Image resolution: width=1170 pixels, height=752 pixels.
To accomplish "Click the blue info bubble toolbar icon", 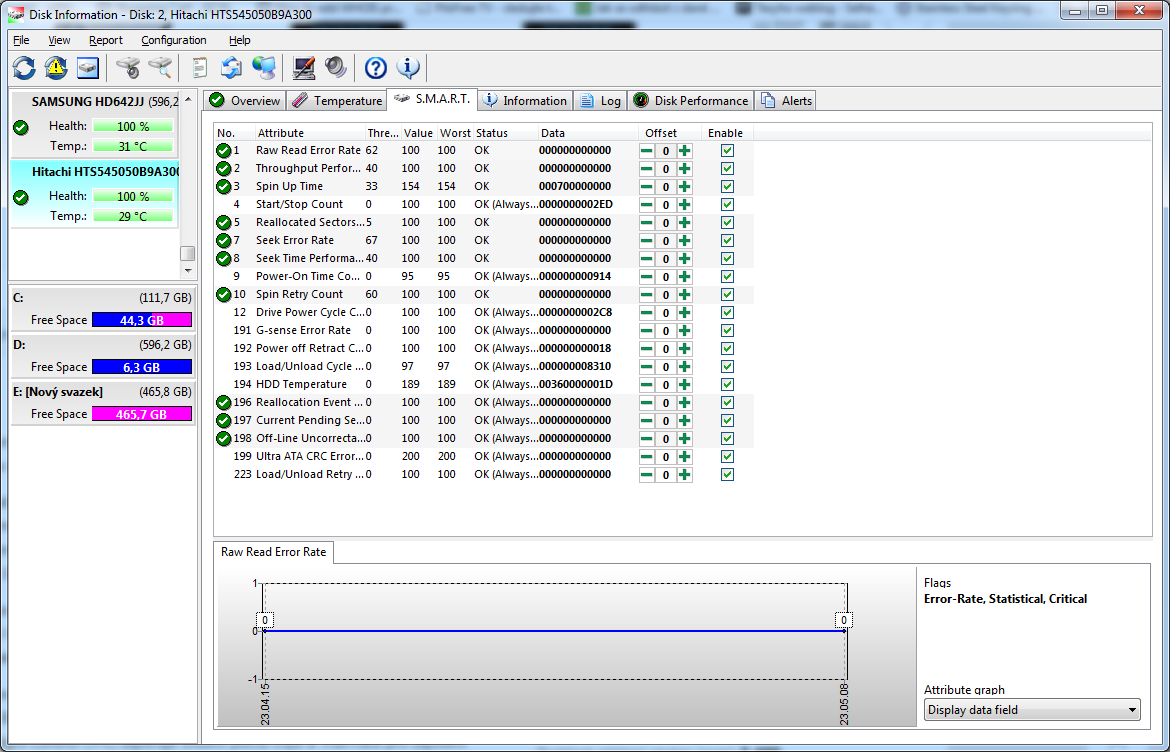I will [408, 68].
